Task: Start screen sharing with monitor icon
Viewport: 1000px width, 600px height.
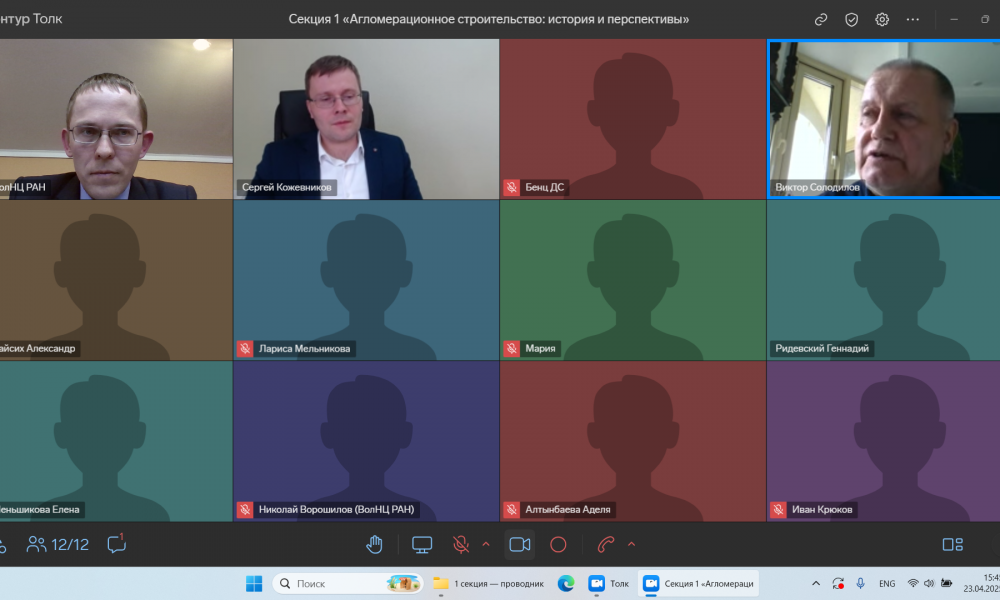Action: (x=422, y=545)
